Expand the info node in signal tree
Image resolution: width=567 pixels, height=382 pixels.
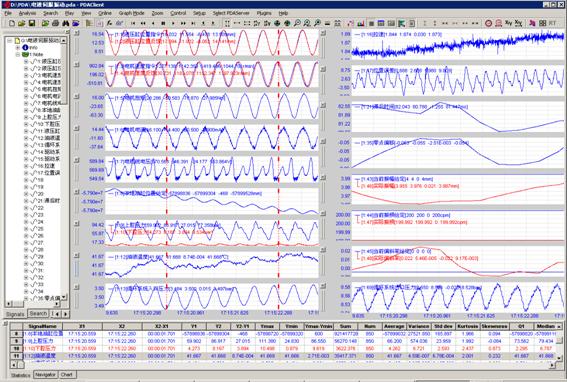[x=18, y=47]
